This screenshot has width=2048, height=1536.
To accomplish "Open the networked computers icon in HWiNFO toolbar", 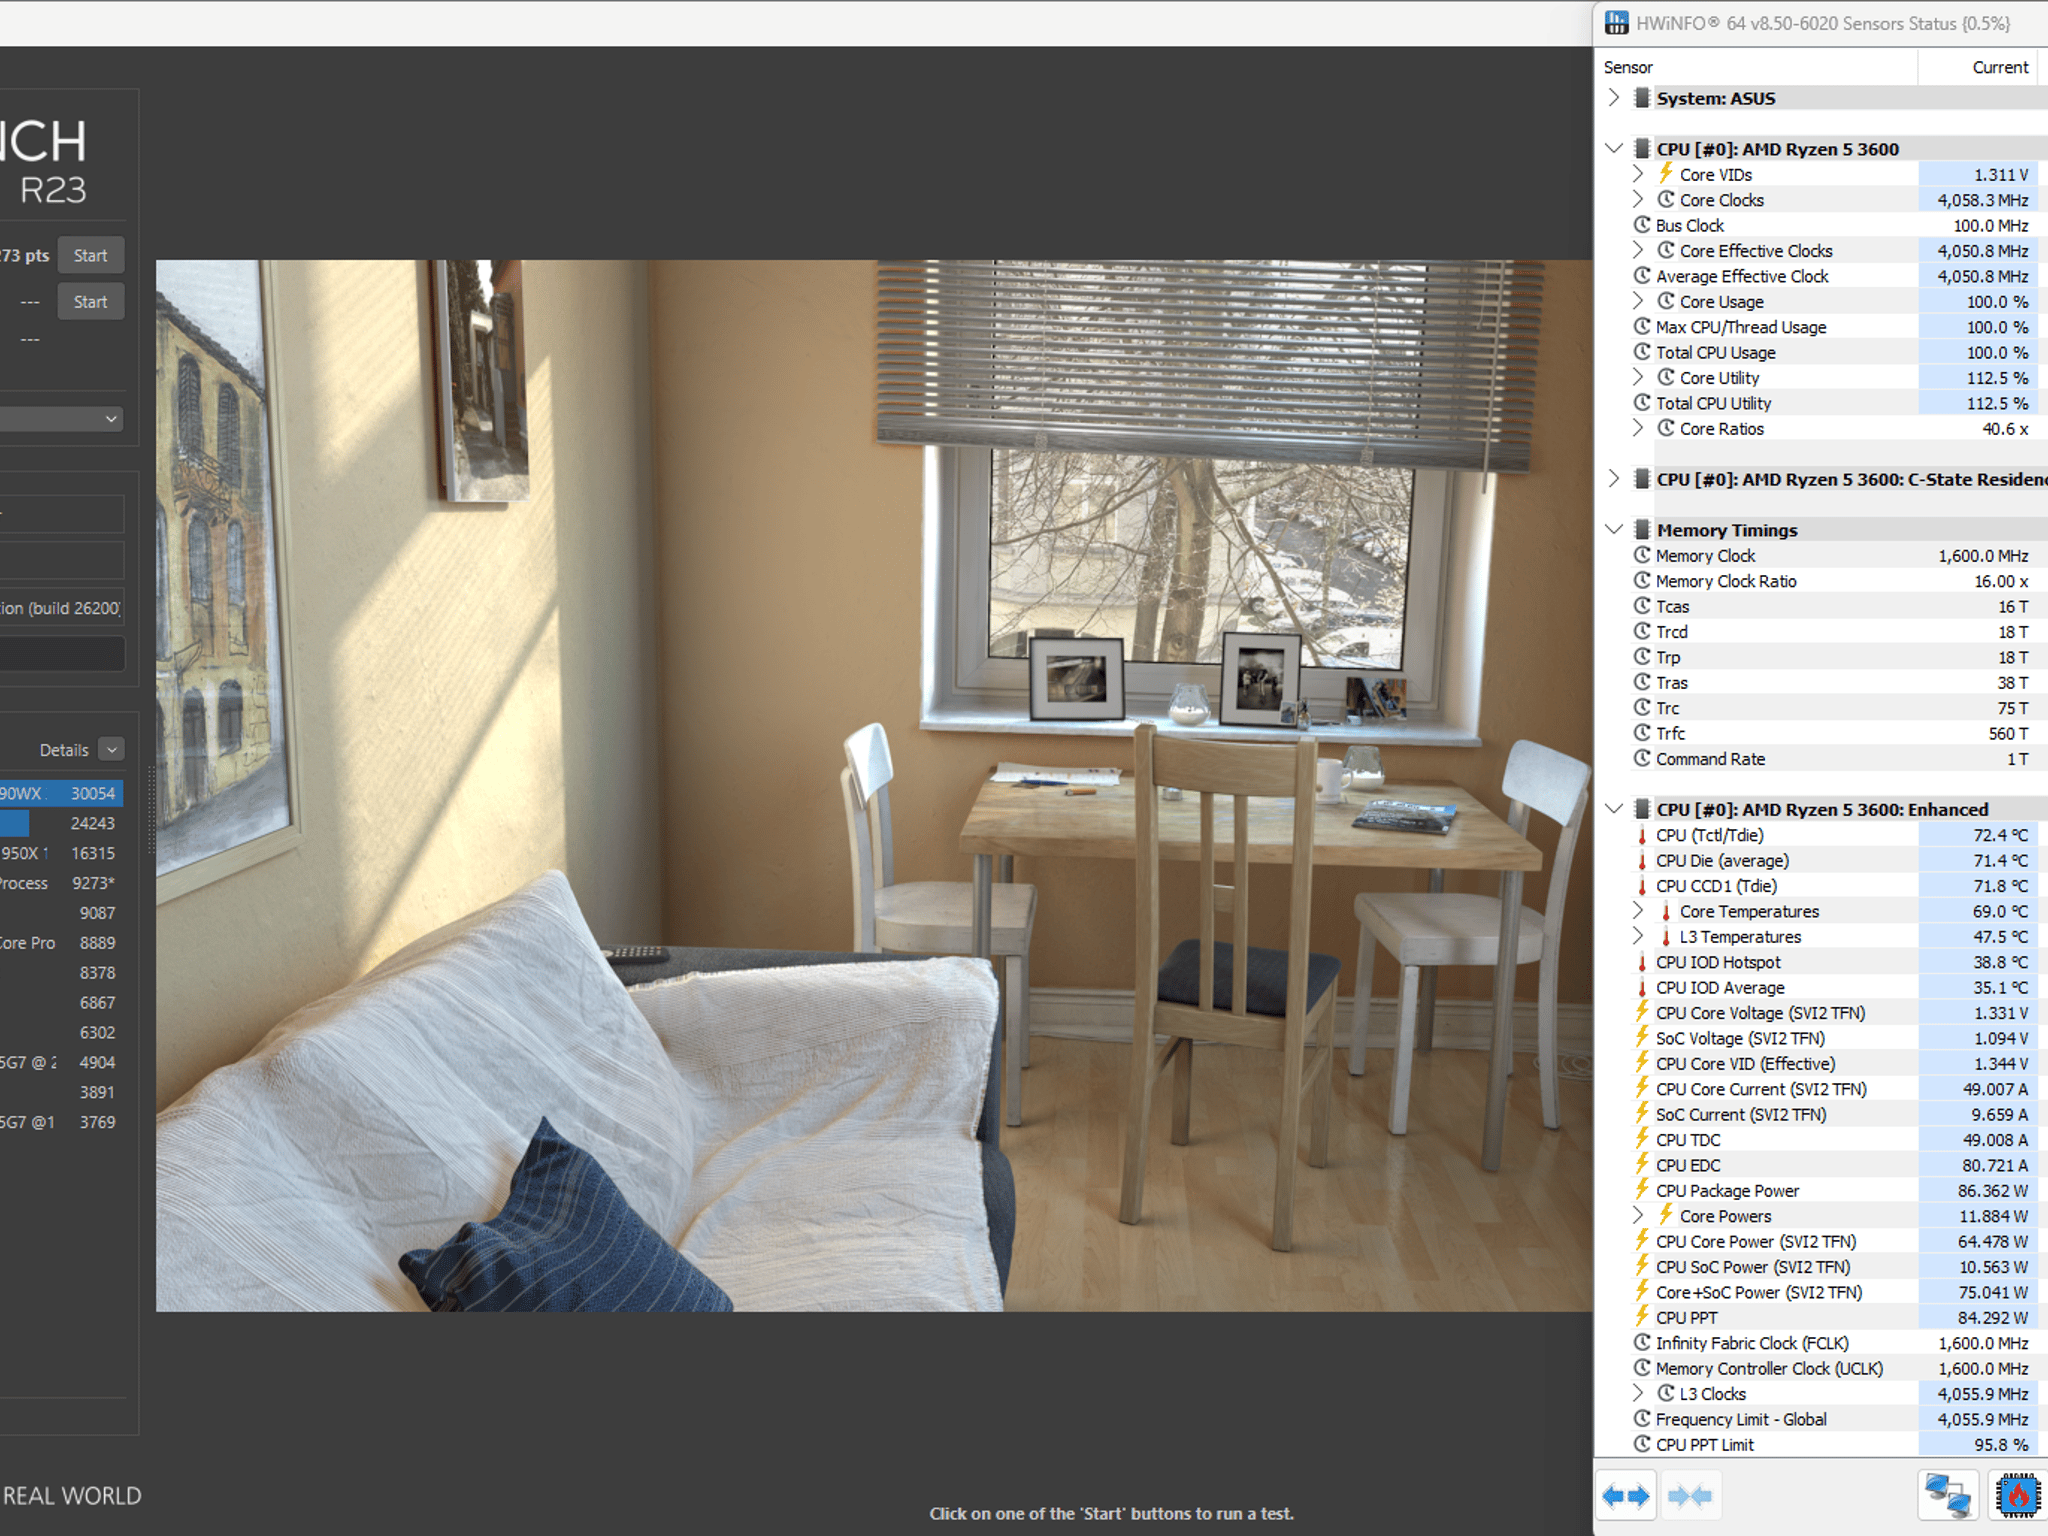I will click(1948, 1496).
